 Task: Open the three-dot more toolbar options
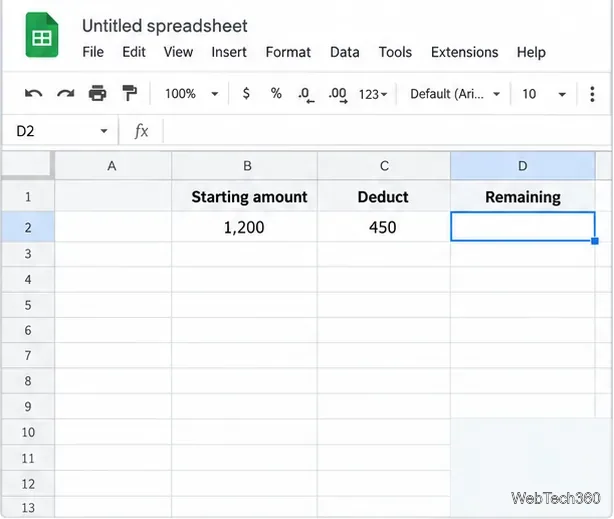pos(592,94)
